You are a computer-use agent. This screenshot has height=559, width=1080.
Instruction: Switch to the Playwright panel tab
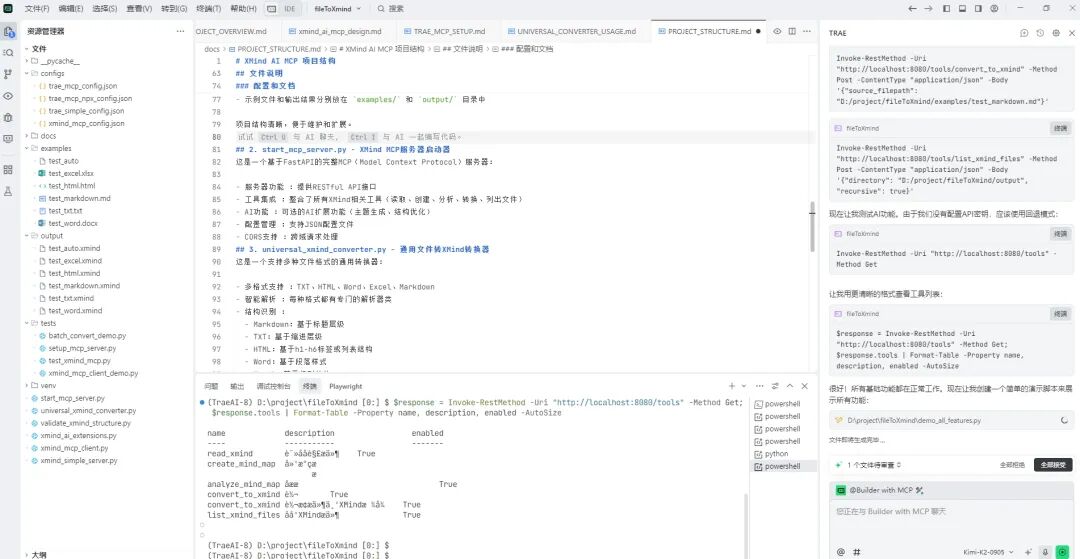click(345, 387)
